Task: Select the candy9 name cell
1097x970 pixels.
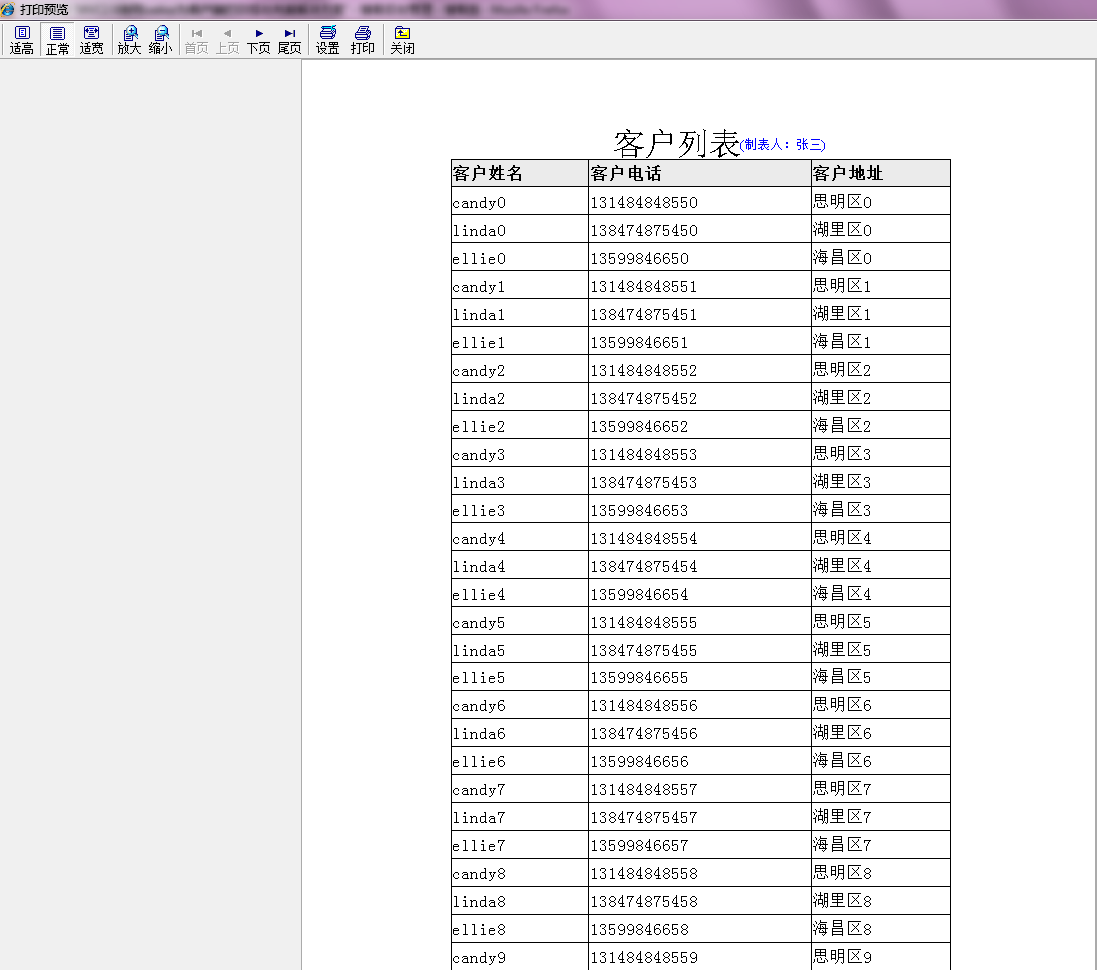Action: click(519, 956)
